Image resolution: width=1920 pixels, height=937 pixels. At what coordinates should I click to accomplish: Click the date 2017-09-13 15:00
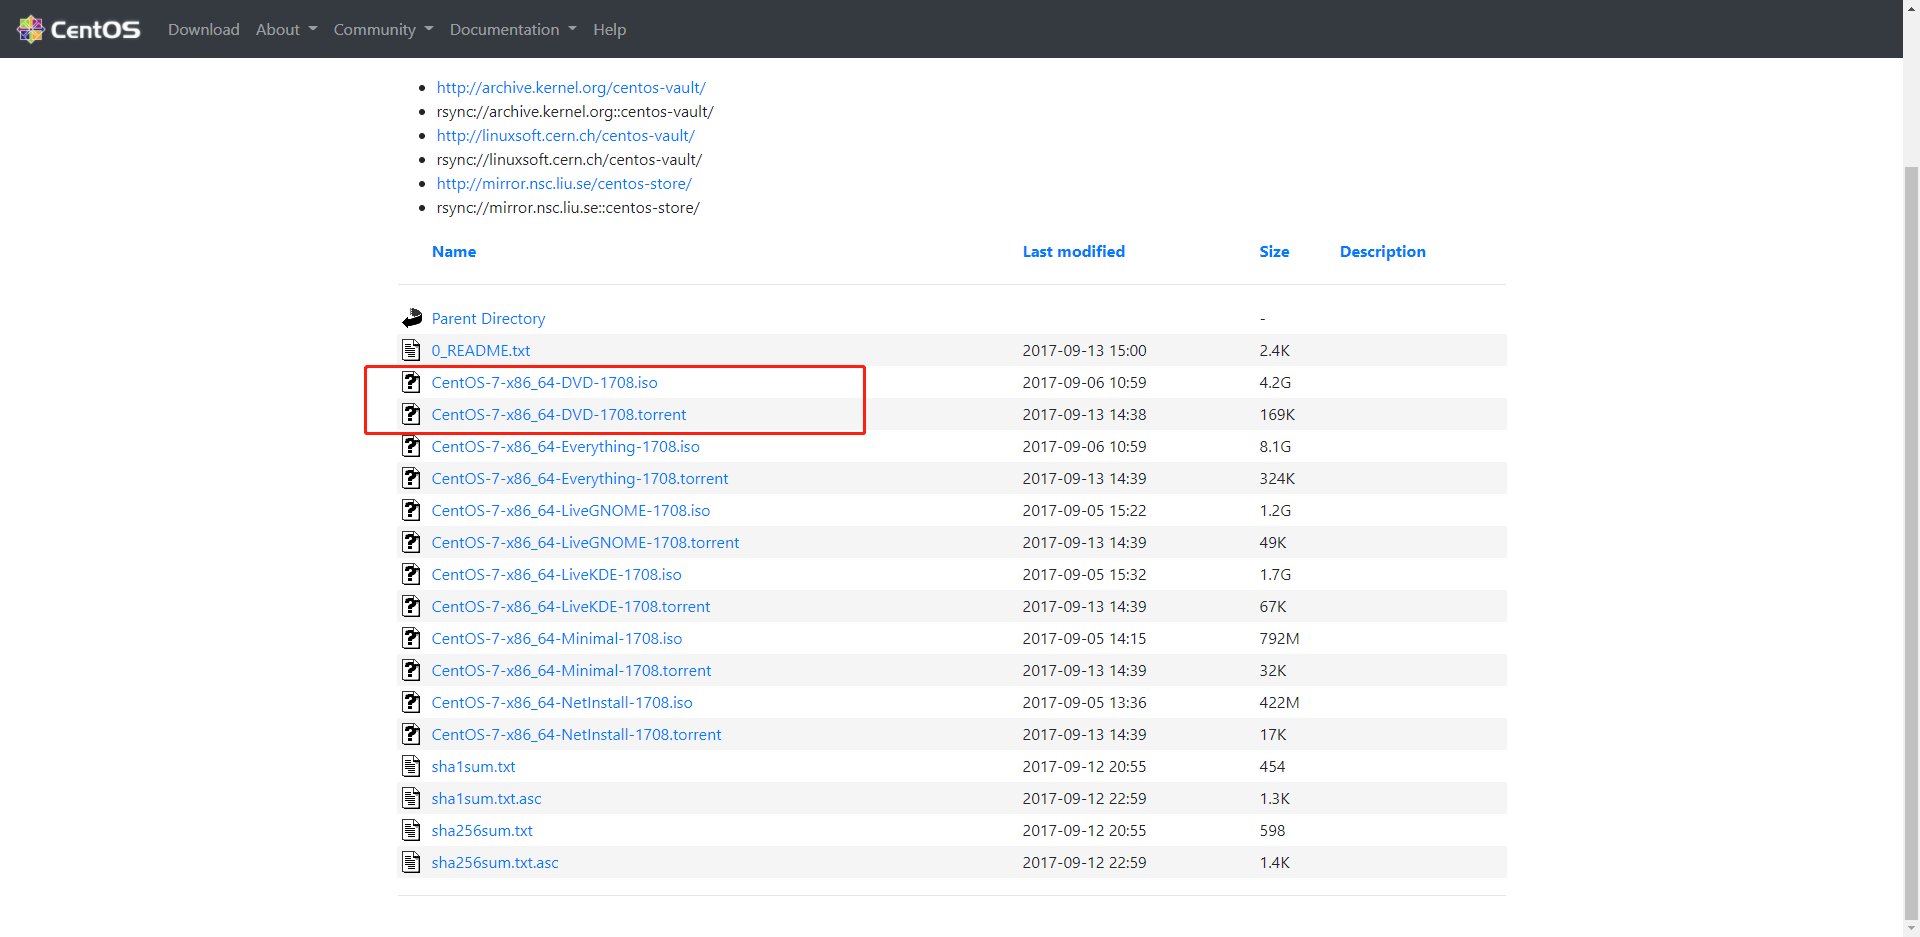(1085, 350)
